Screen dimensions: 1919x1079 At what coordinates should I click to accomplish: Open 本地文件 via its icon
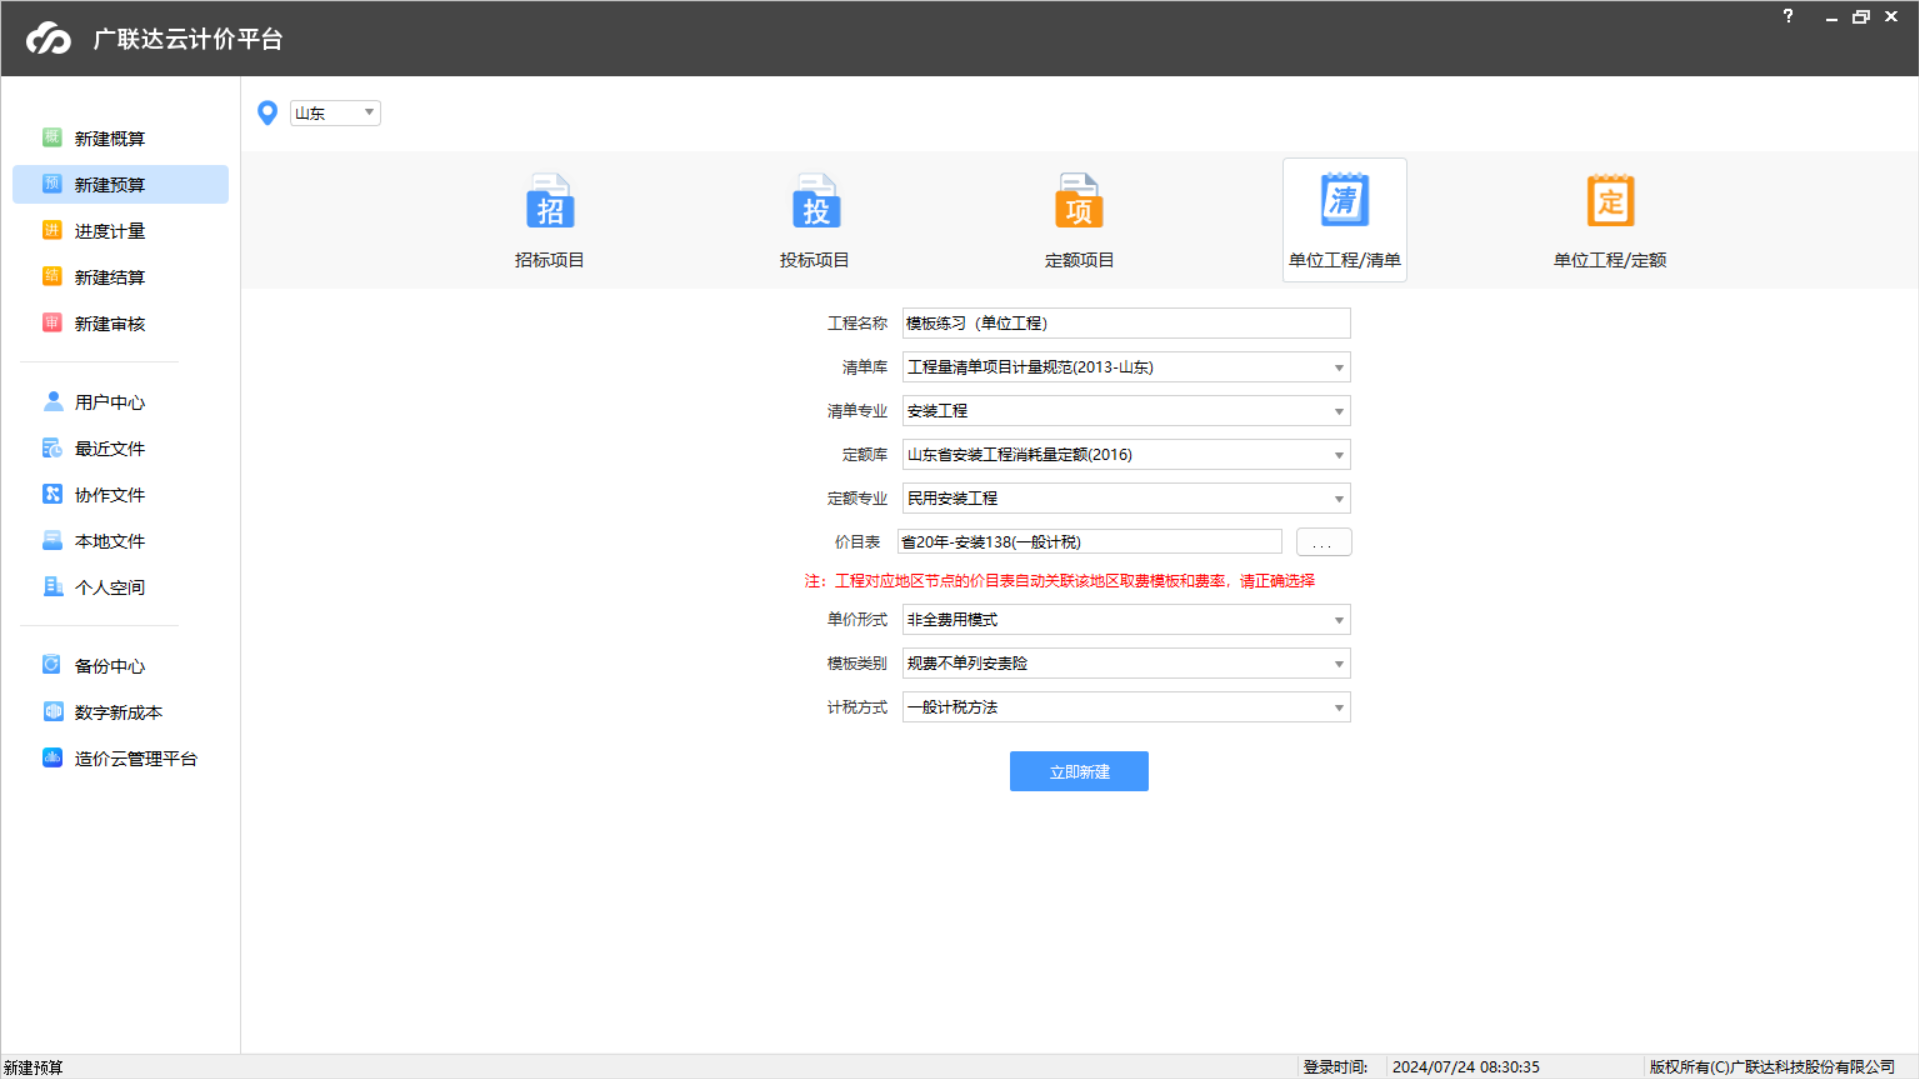click(x=52, y=541)
